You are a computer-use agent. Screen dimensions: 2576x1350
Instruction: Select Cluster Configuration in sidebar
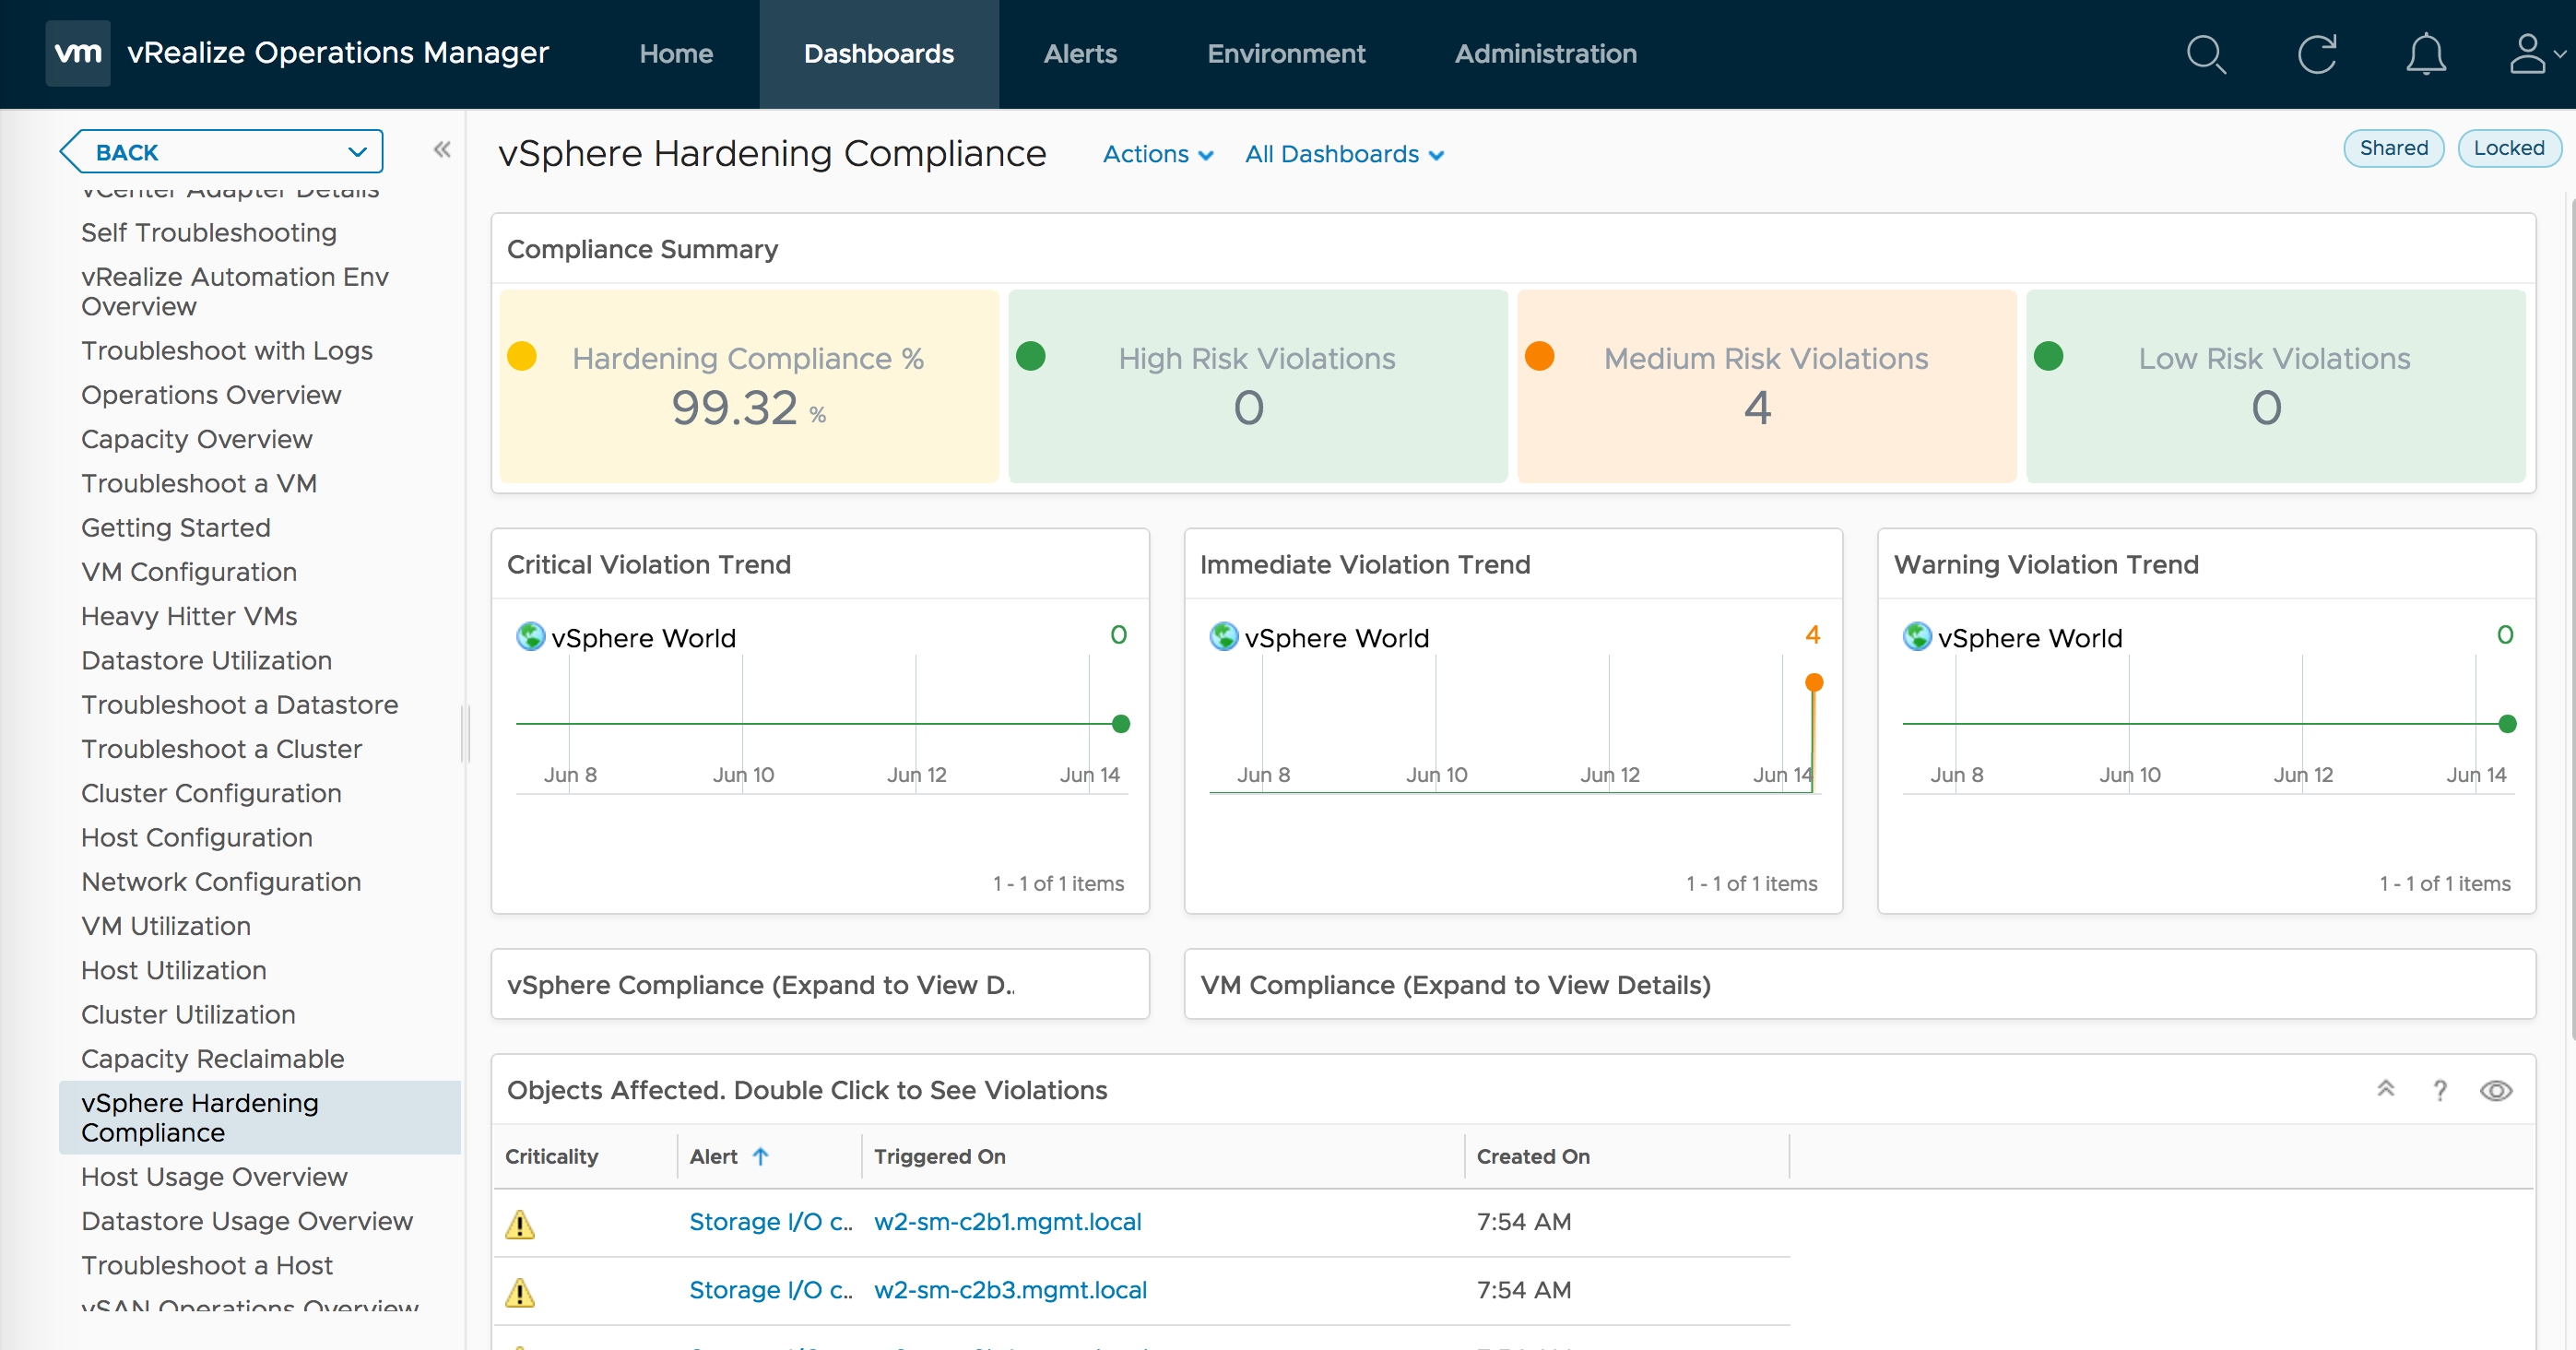coord(211,792)
